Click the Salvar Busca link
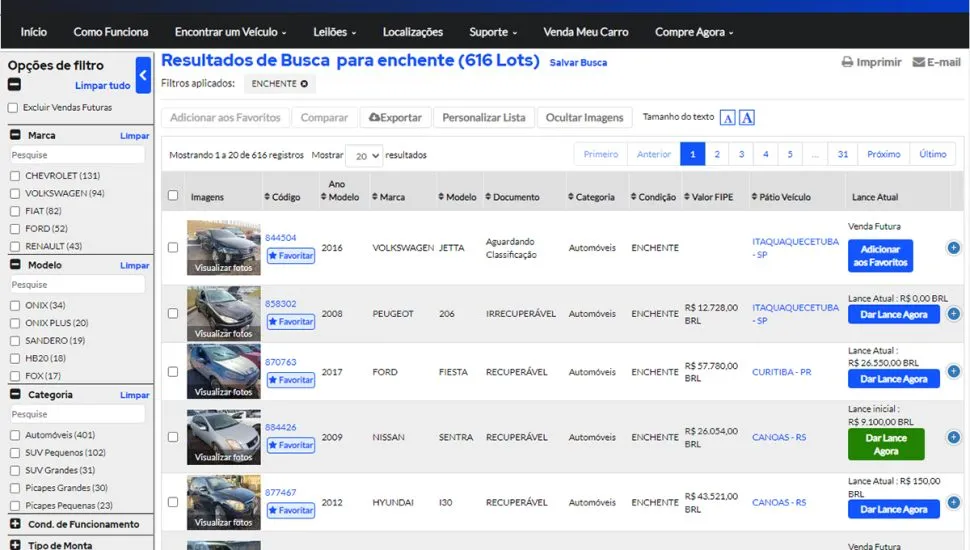 click(578, 63)
